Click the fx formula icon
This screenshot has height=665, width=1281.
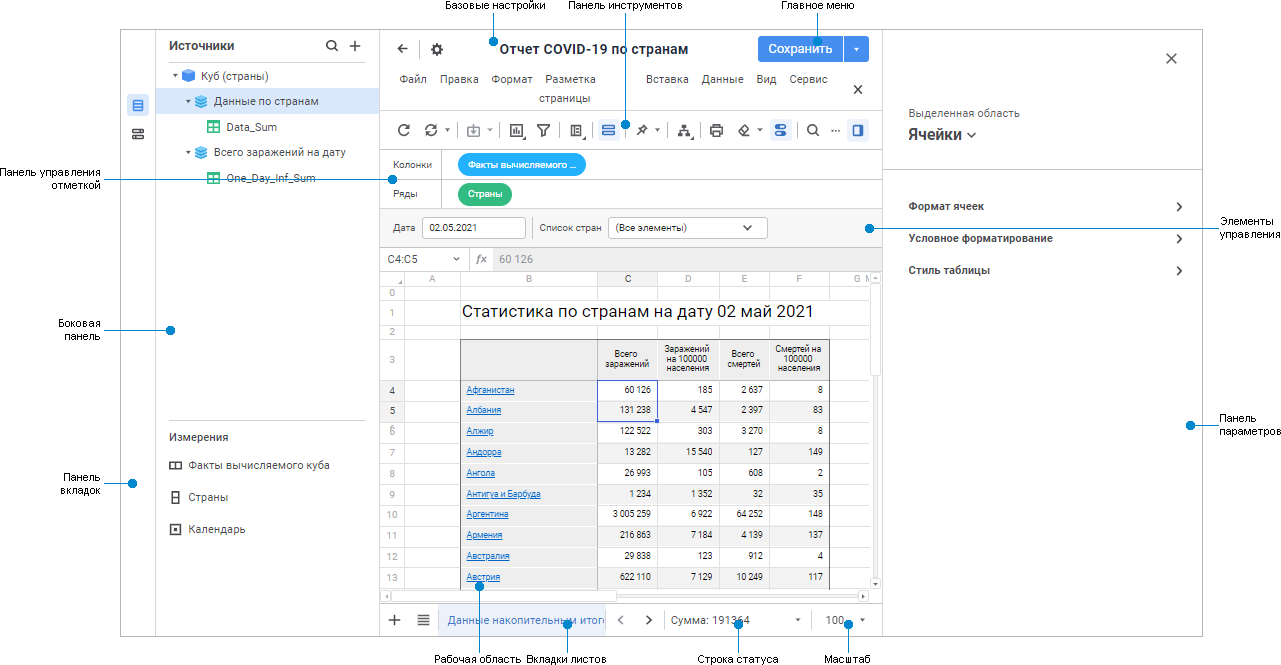coord(481,259)
